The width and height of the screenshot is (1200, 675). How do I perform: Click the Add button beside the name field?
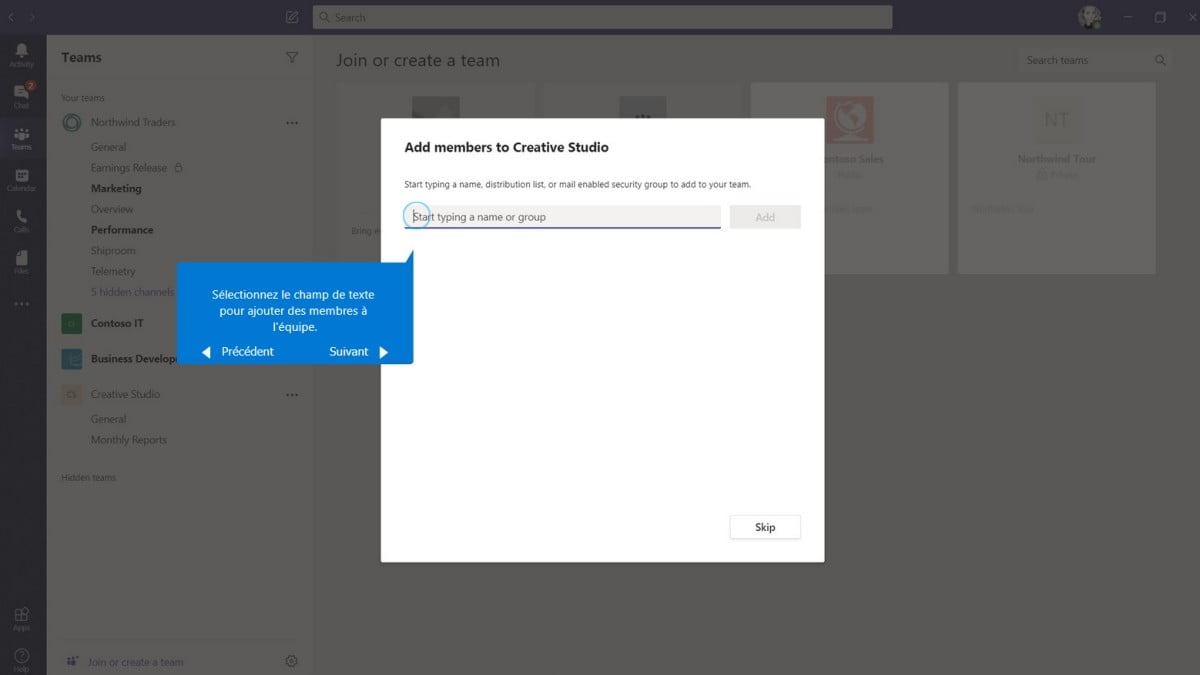tap(765, 217)
